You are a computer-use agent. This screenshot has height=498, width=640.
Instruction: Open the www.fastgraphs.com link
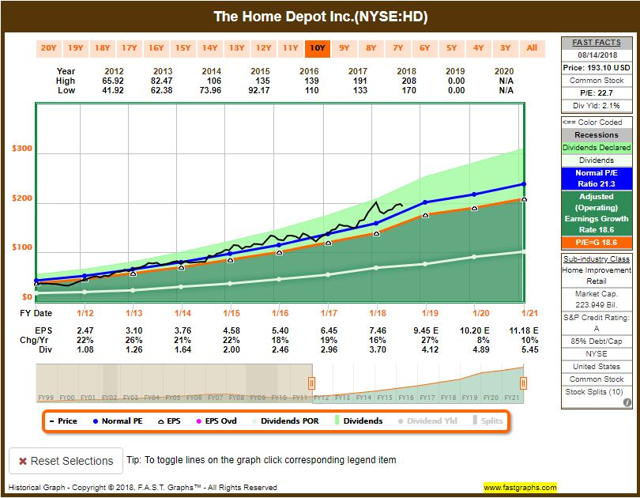coord(520,487)
